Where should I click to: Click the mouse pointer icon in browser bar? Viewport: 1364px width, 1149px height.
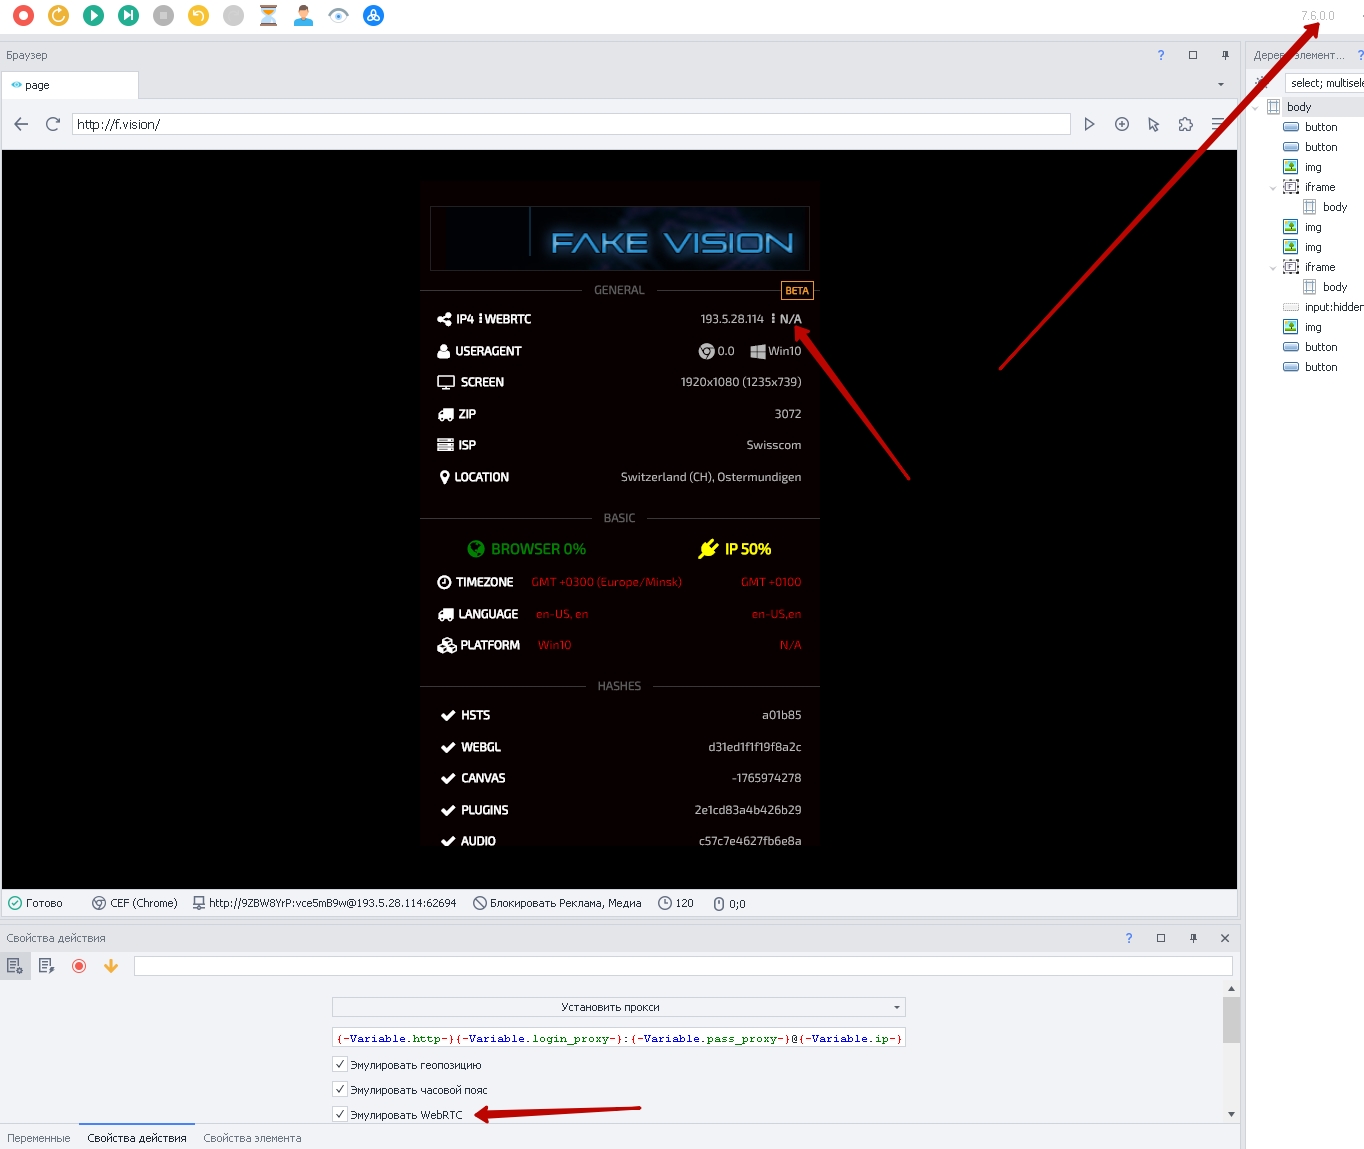pyautogui.click(x=1153, y=124)
